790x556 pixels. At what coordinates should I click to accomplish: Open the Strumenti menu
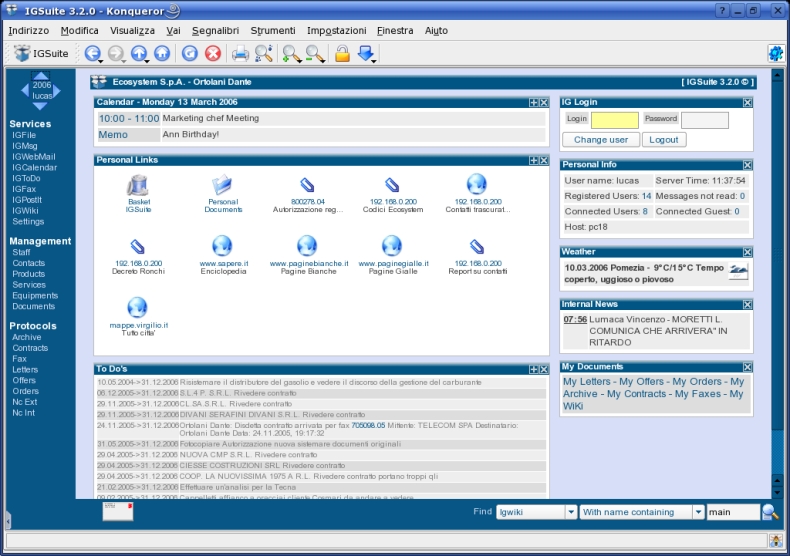coord(273,31)
